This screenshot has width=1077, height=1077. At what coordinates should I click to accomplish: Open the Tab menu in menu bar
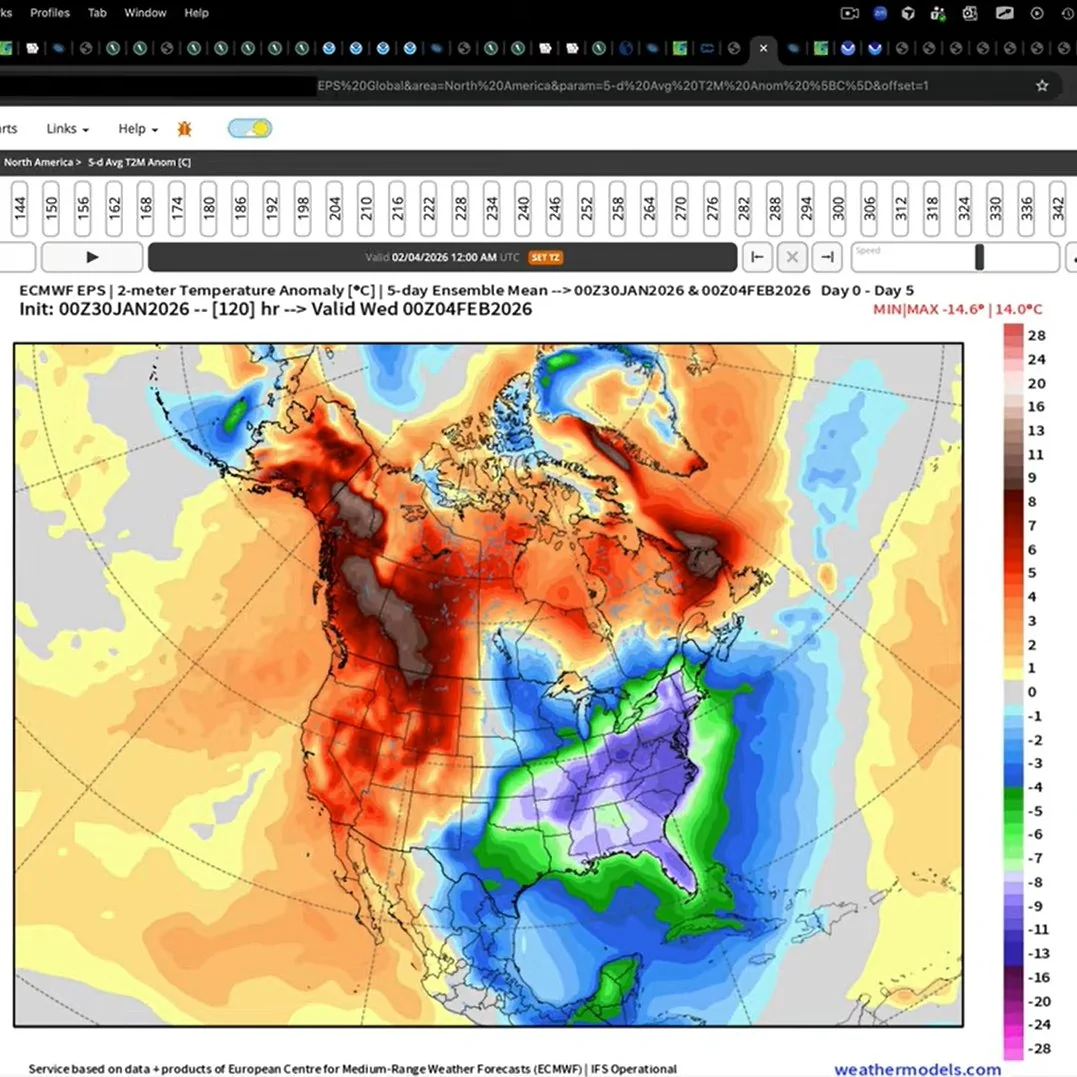[x=97, y=13]
